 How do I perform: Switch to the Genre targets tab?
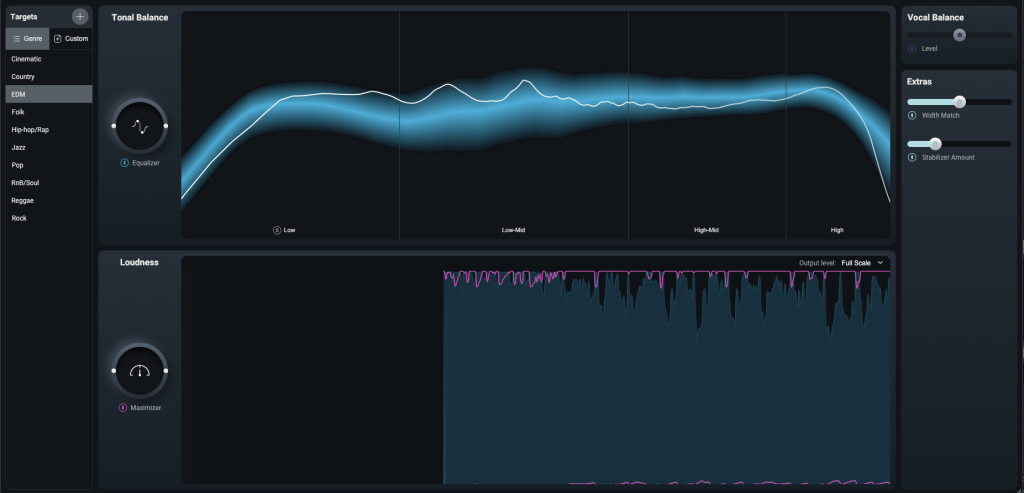[27, 39]
